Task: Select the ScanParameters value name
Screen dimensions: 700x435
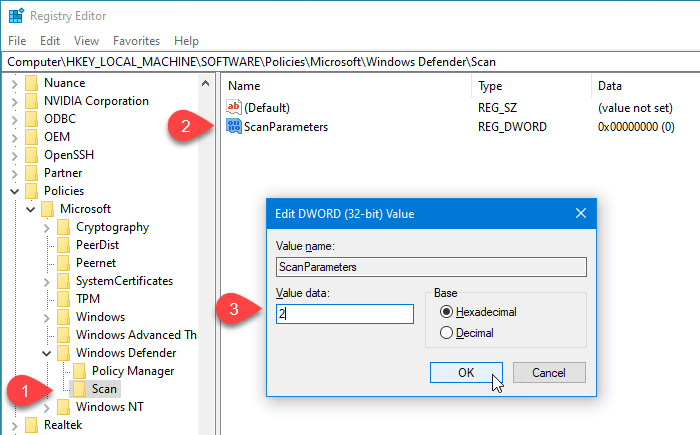Action: [x=286, y=127]
